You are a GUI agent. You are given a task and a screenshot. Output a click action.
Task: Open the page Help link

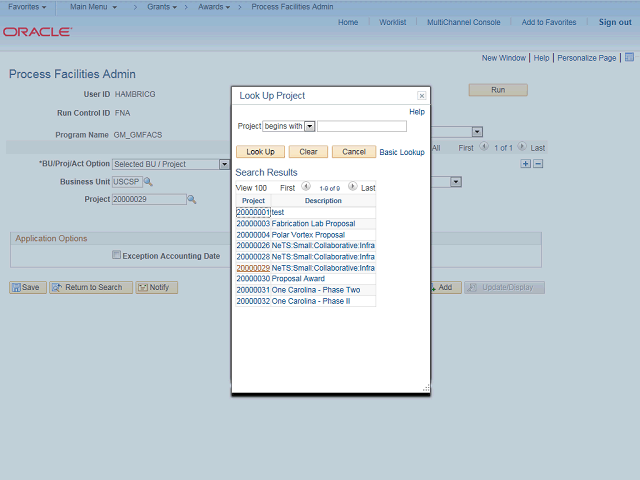541,58
